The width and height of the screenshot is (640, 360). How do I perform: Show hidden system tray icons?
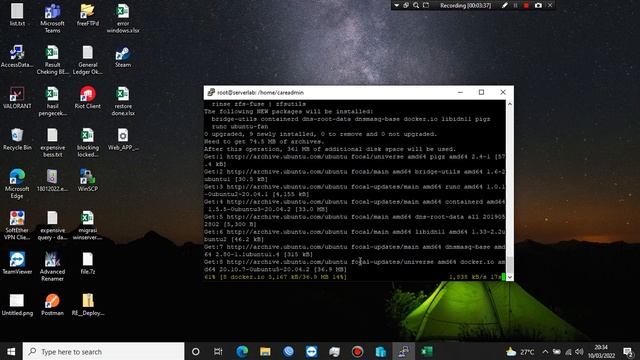[545, 351]
